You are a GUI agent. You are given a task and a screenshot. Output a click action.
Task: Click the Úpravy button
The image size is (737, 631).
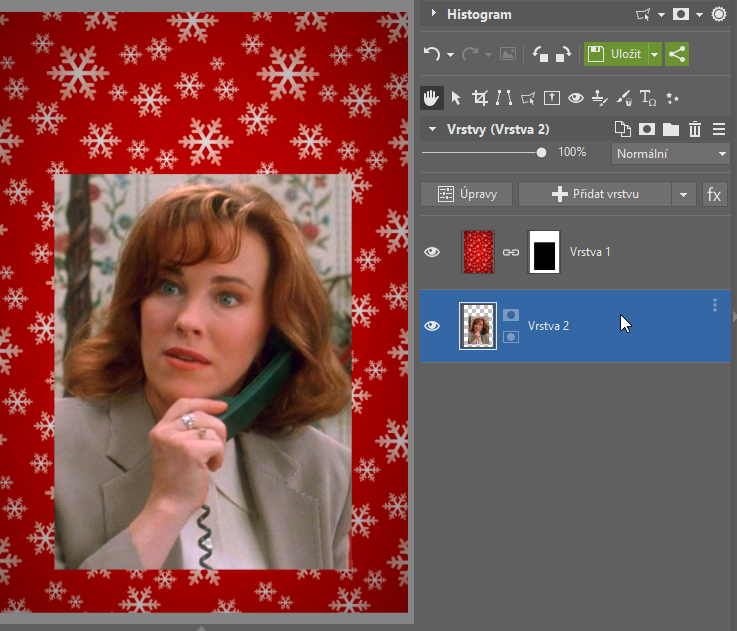(466, 194)
